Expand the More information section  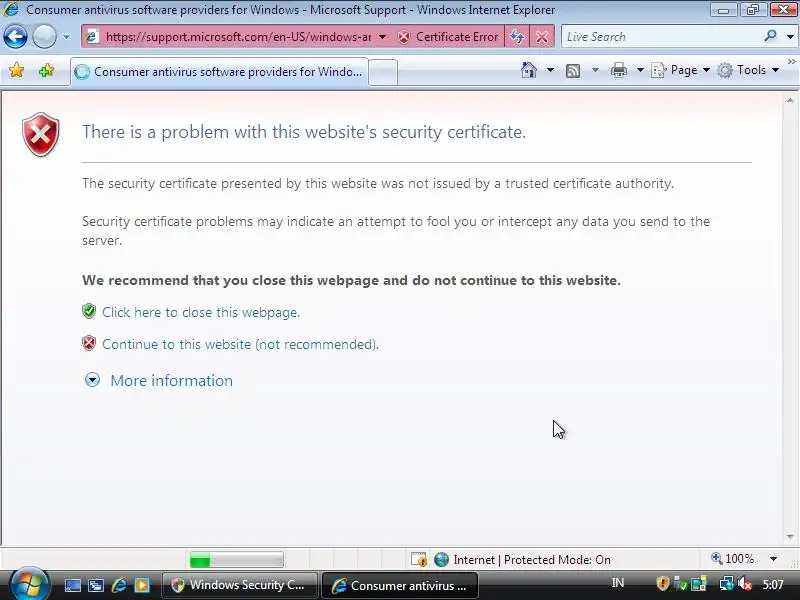[92, 380]
